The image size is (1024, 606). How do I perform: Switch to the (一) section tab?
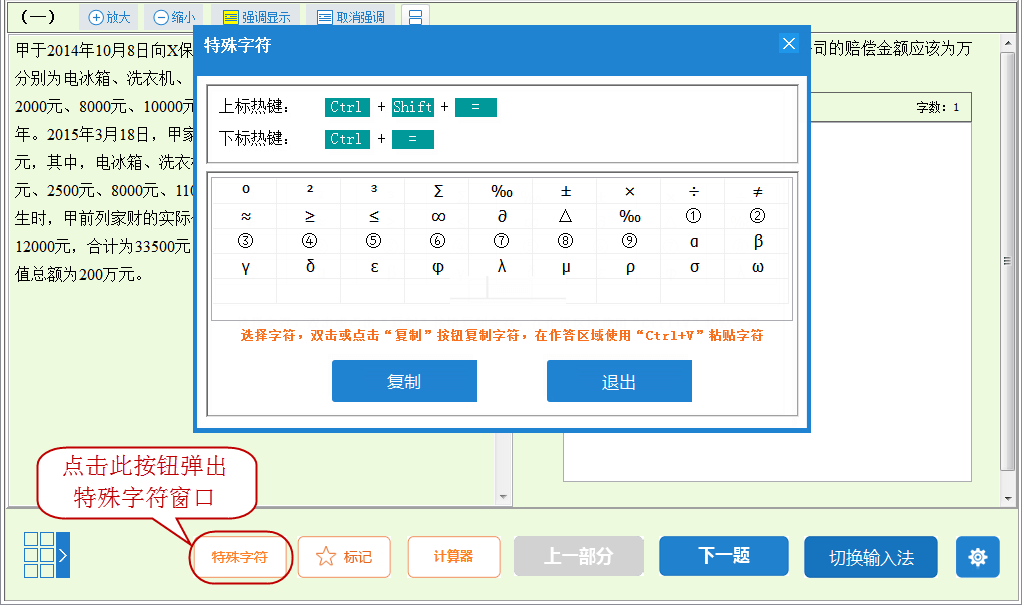pyautogui.click(x=37, y=16)
